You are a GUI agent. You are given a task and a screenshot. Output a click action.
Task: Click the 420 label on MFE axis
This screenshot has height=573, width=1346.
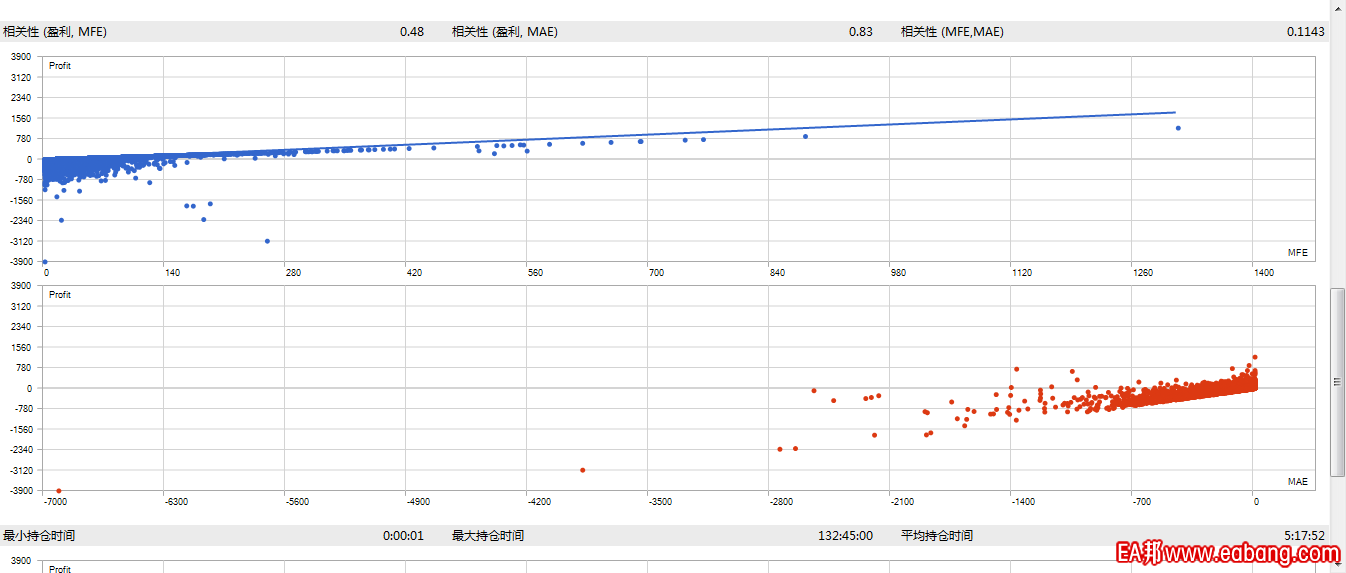tap(414, 273)
